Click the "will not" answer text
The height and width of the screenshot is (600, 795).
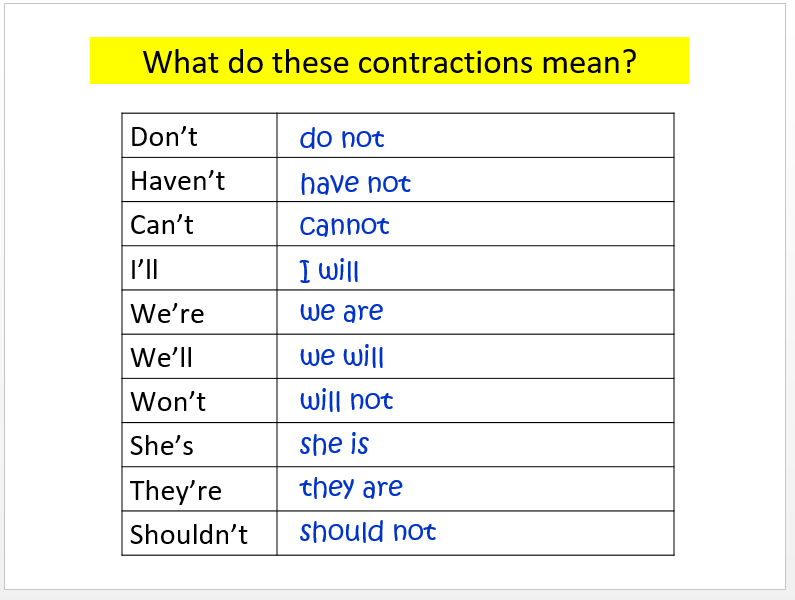346,401
